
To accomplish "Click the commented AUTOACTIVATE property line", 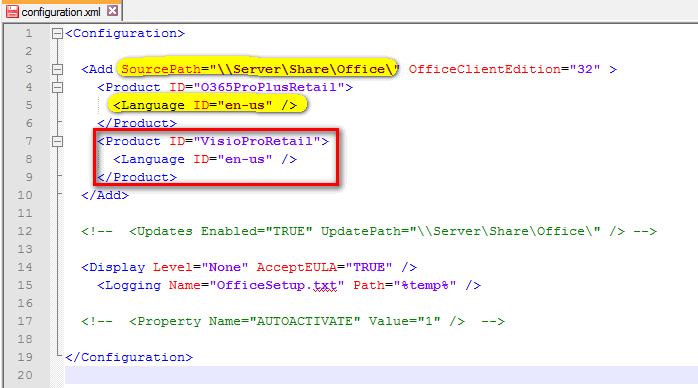I will (293, 321).
